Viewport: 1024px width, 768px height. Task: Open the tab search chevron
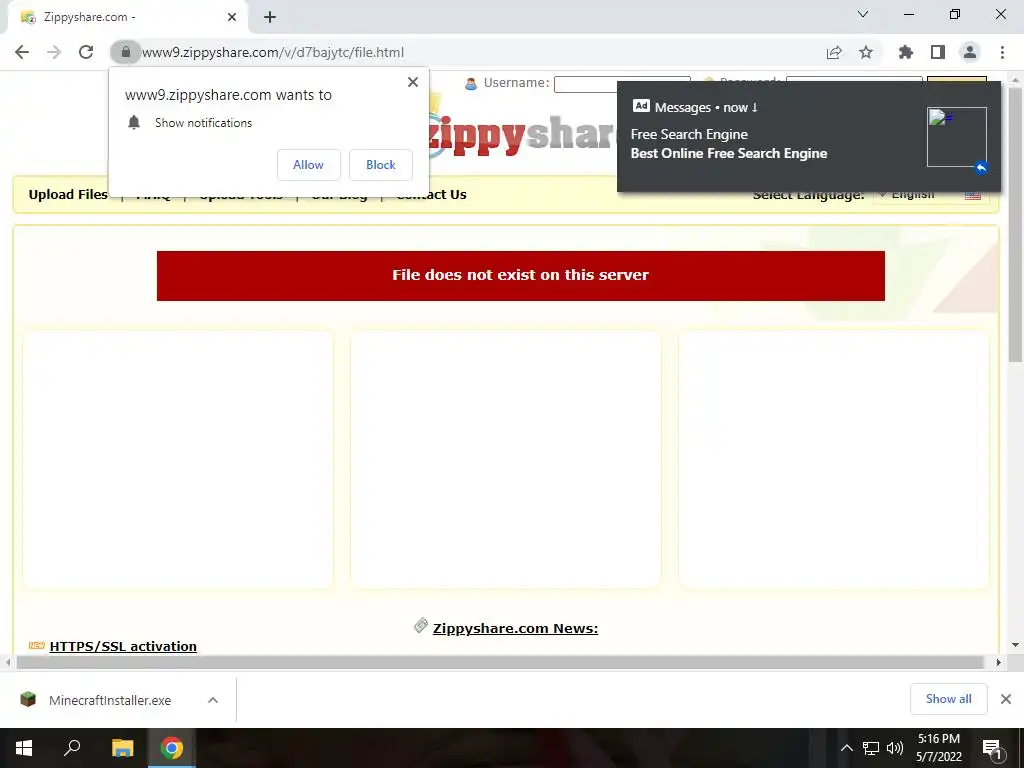[x=863, y=14]
